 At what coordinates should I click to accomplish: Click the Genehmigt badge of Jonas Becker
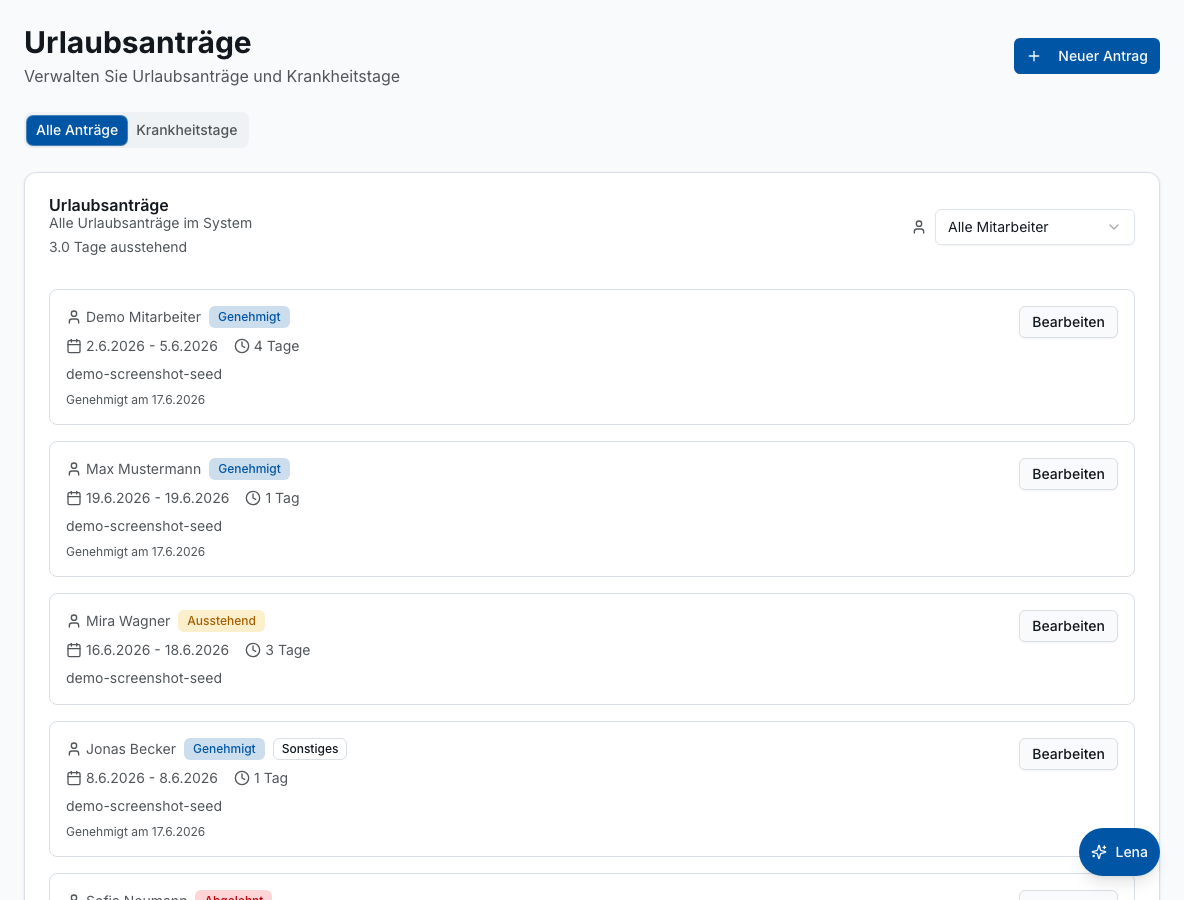(224, 749)
